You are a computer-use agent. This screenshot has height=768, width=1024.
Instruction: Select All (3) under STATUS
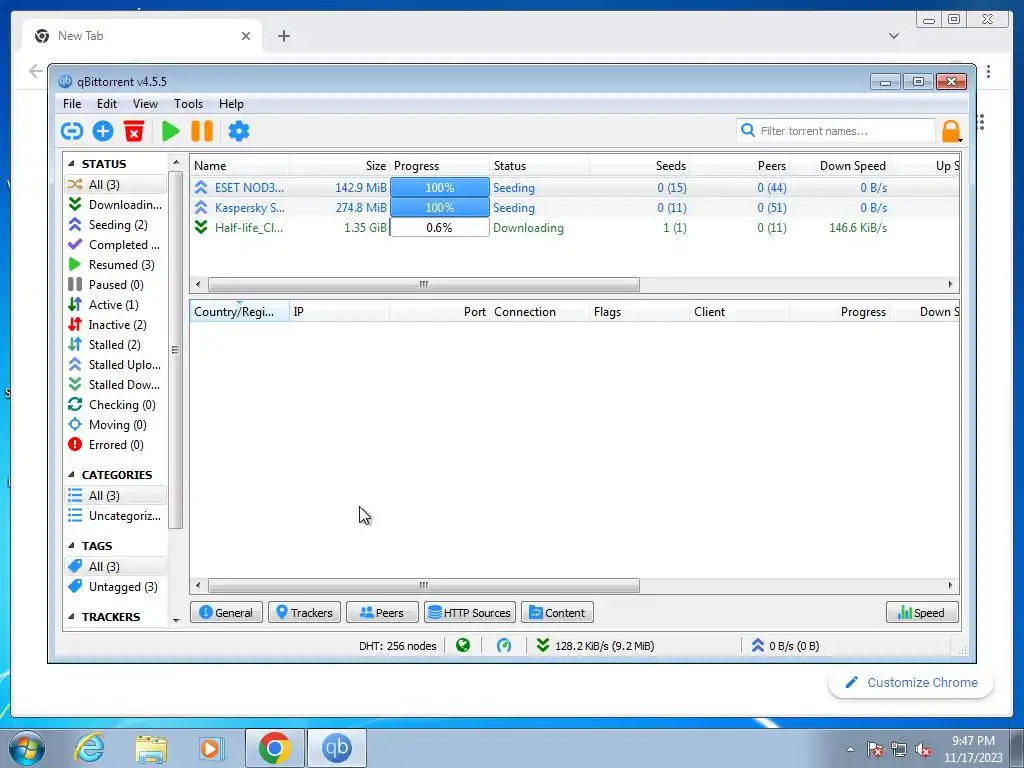click(116, 185)
